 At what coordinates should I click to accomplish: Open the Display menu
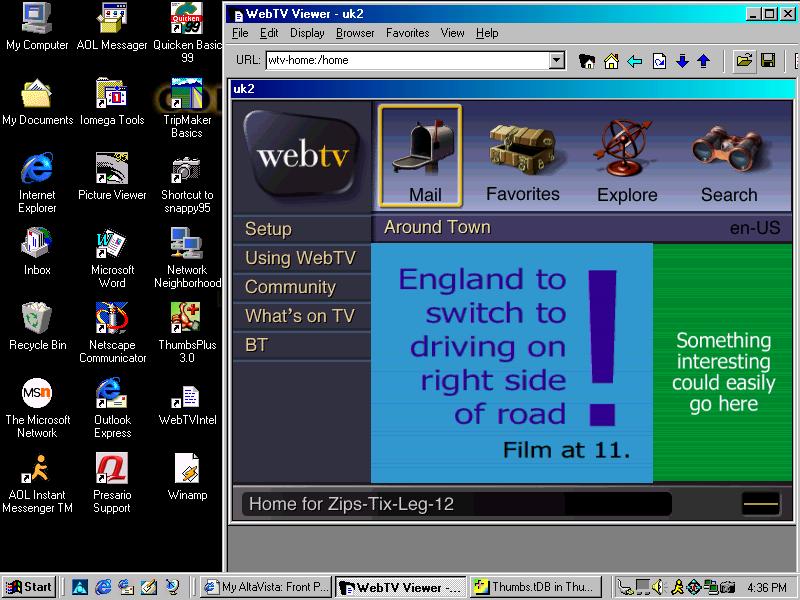[x=307, y=33]
